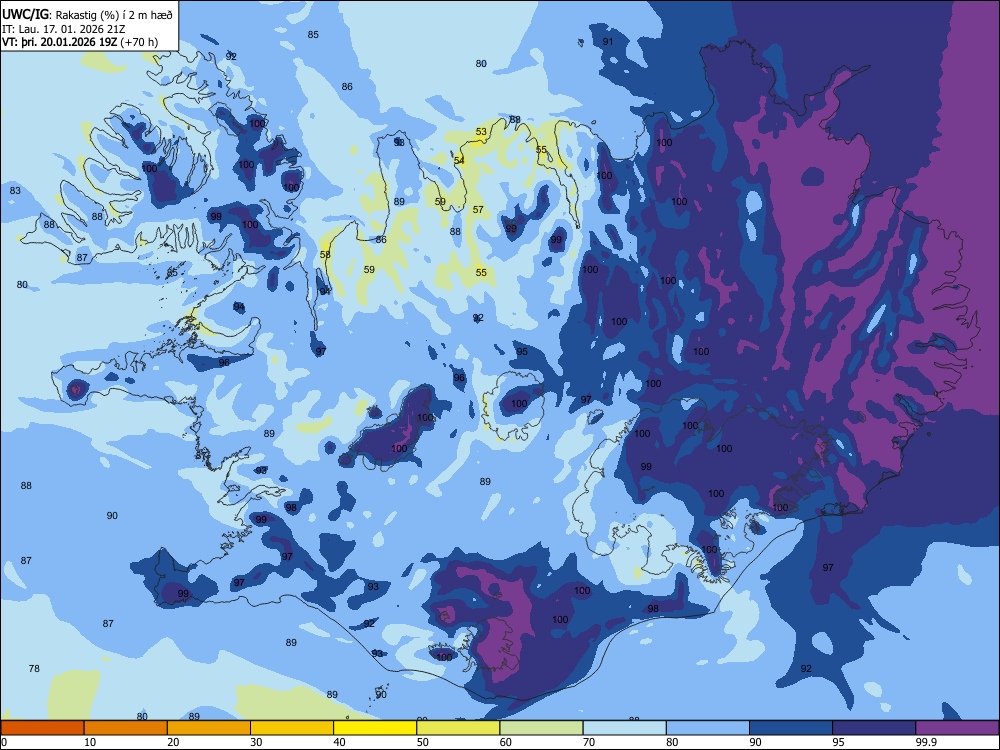
Task: Select the amber 30–40 legend swatch
Action: point(292,728)
